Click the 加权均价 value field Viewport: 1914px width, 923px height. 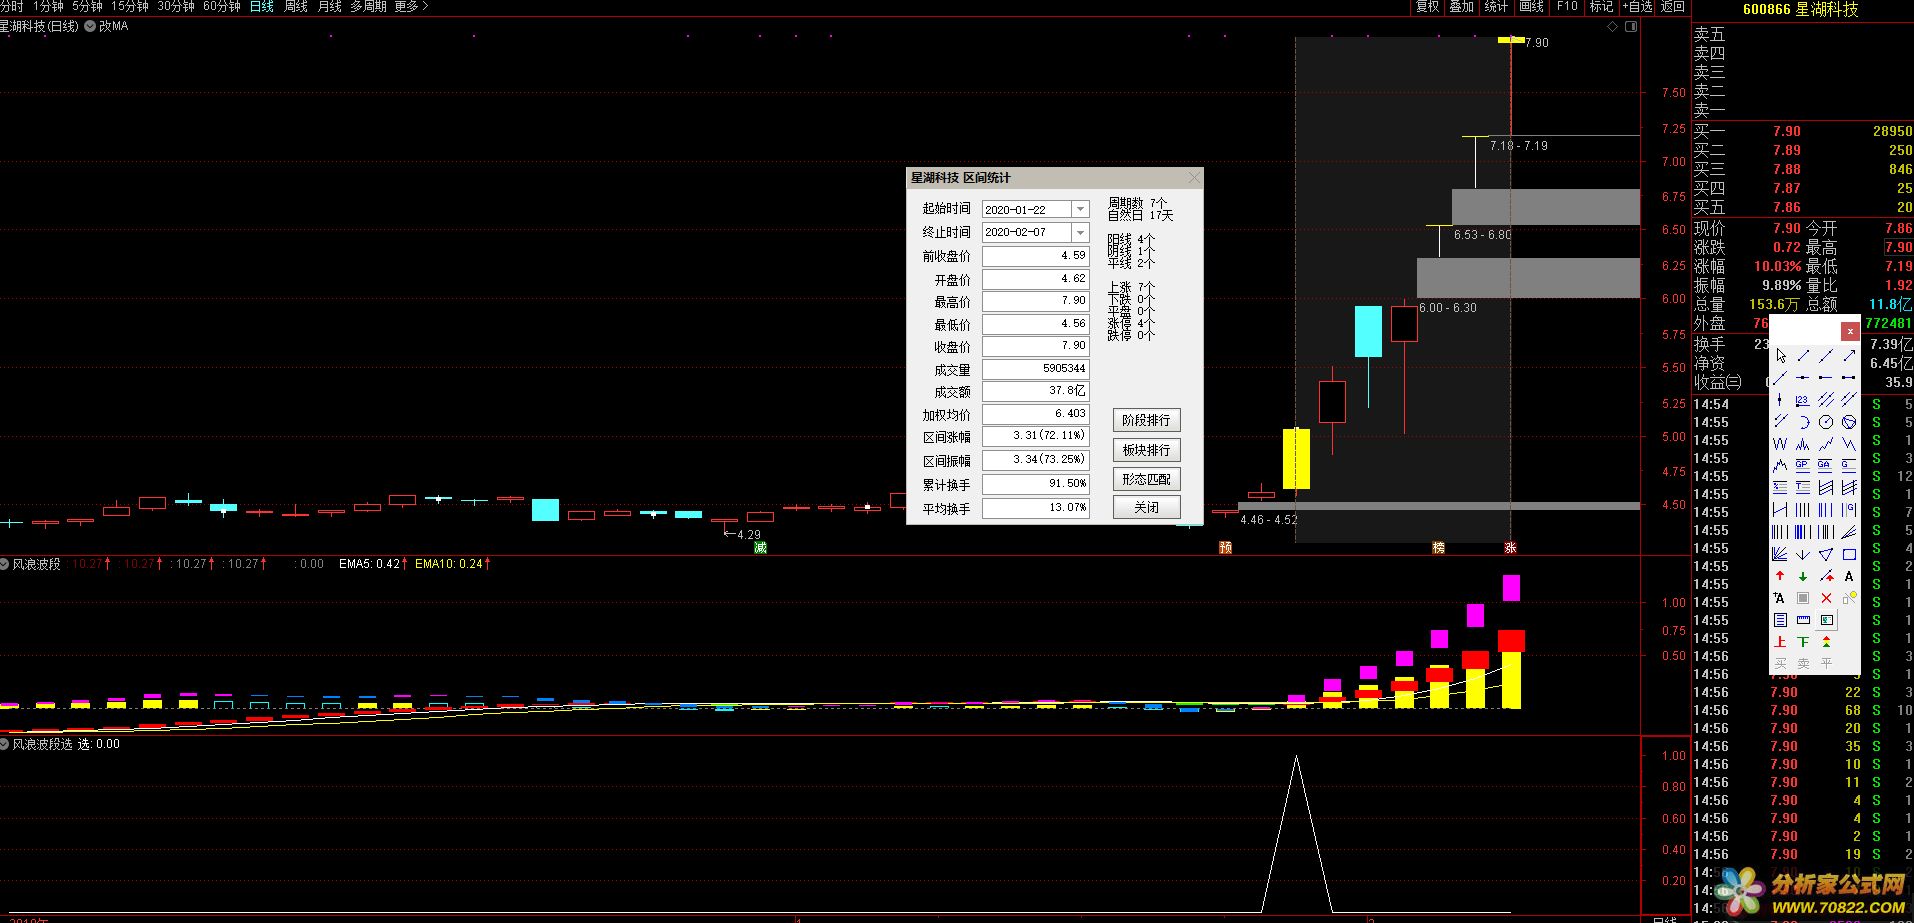[x=1035, y=414]
